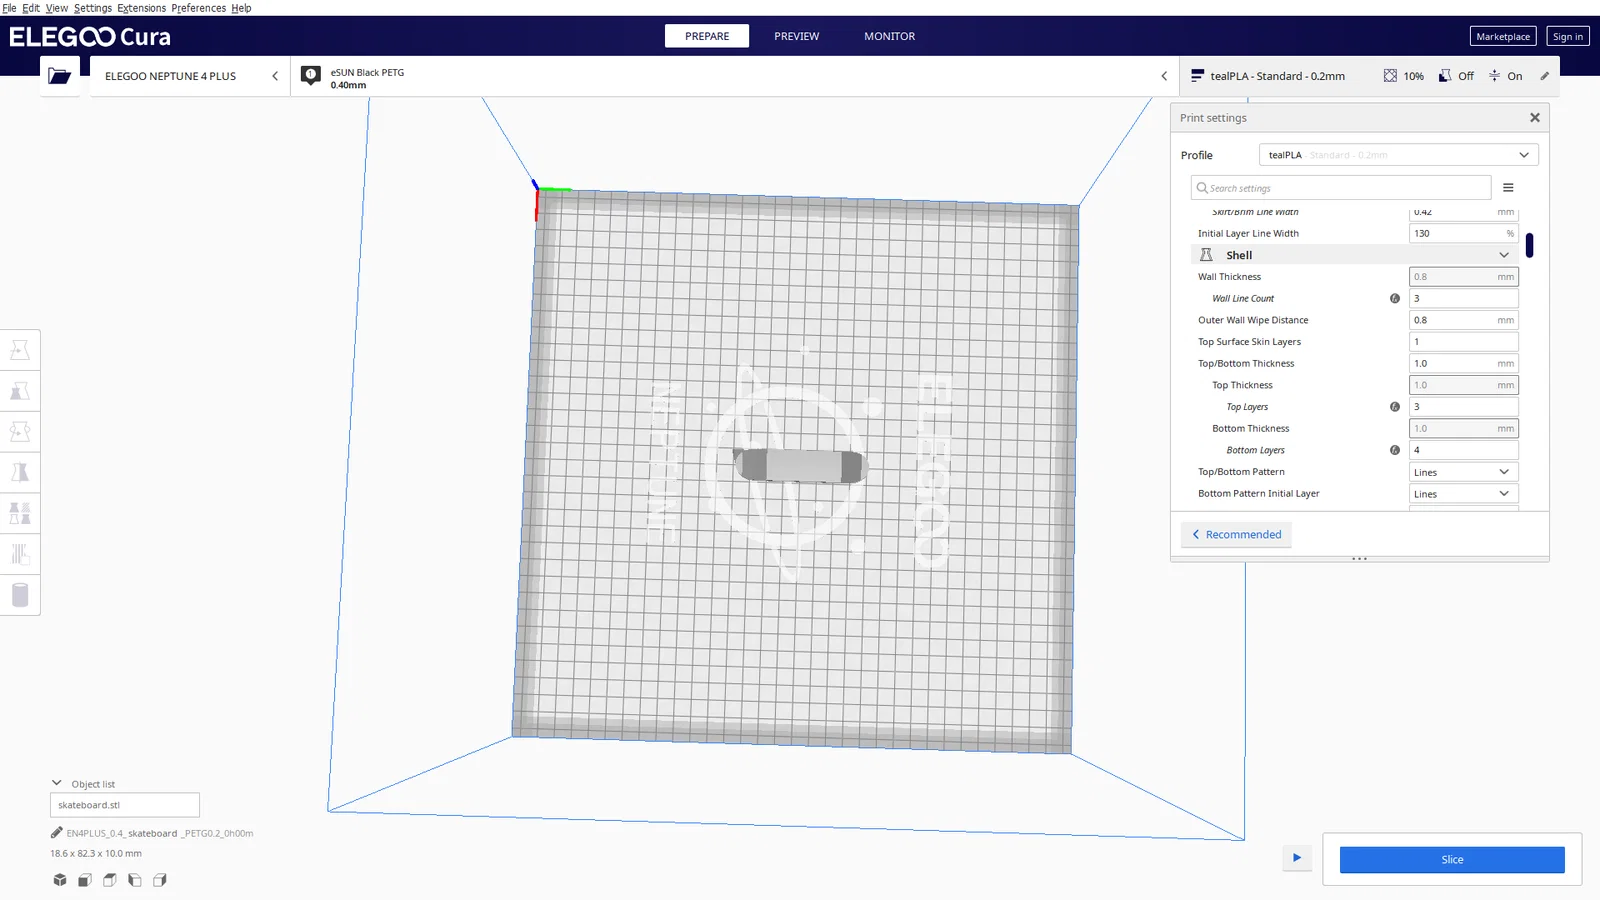Switch to the 3D view cube

point(60,880)
